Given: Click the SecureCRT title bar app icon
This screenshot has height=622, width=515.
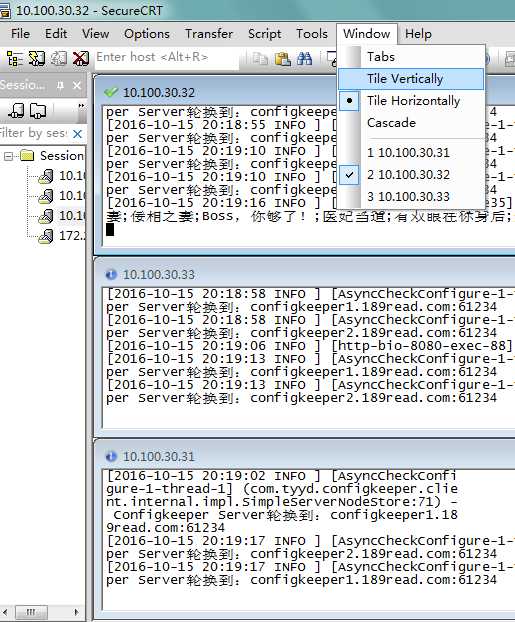Looking at the screenshot, I should (5, 11).
